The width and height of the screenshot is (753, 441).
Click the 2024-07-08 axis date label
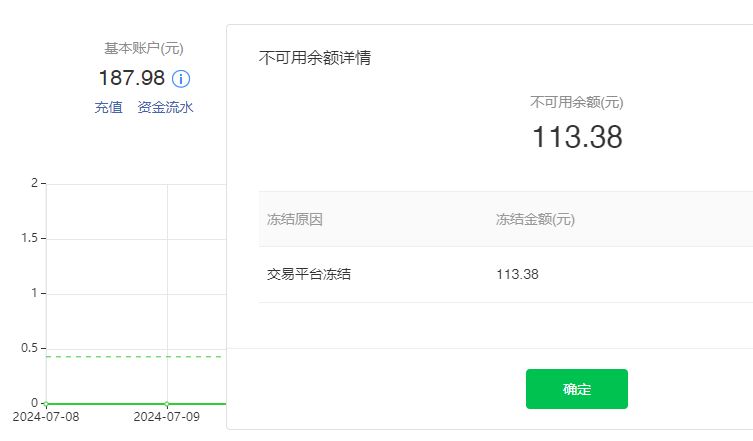[x=46, y=416]
